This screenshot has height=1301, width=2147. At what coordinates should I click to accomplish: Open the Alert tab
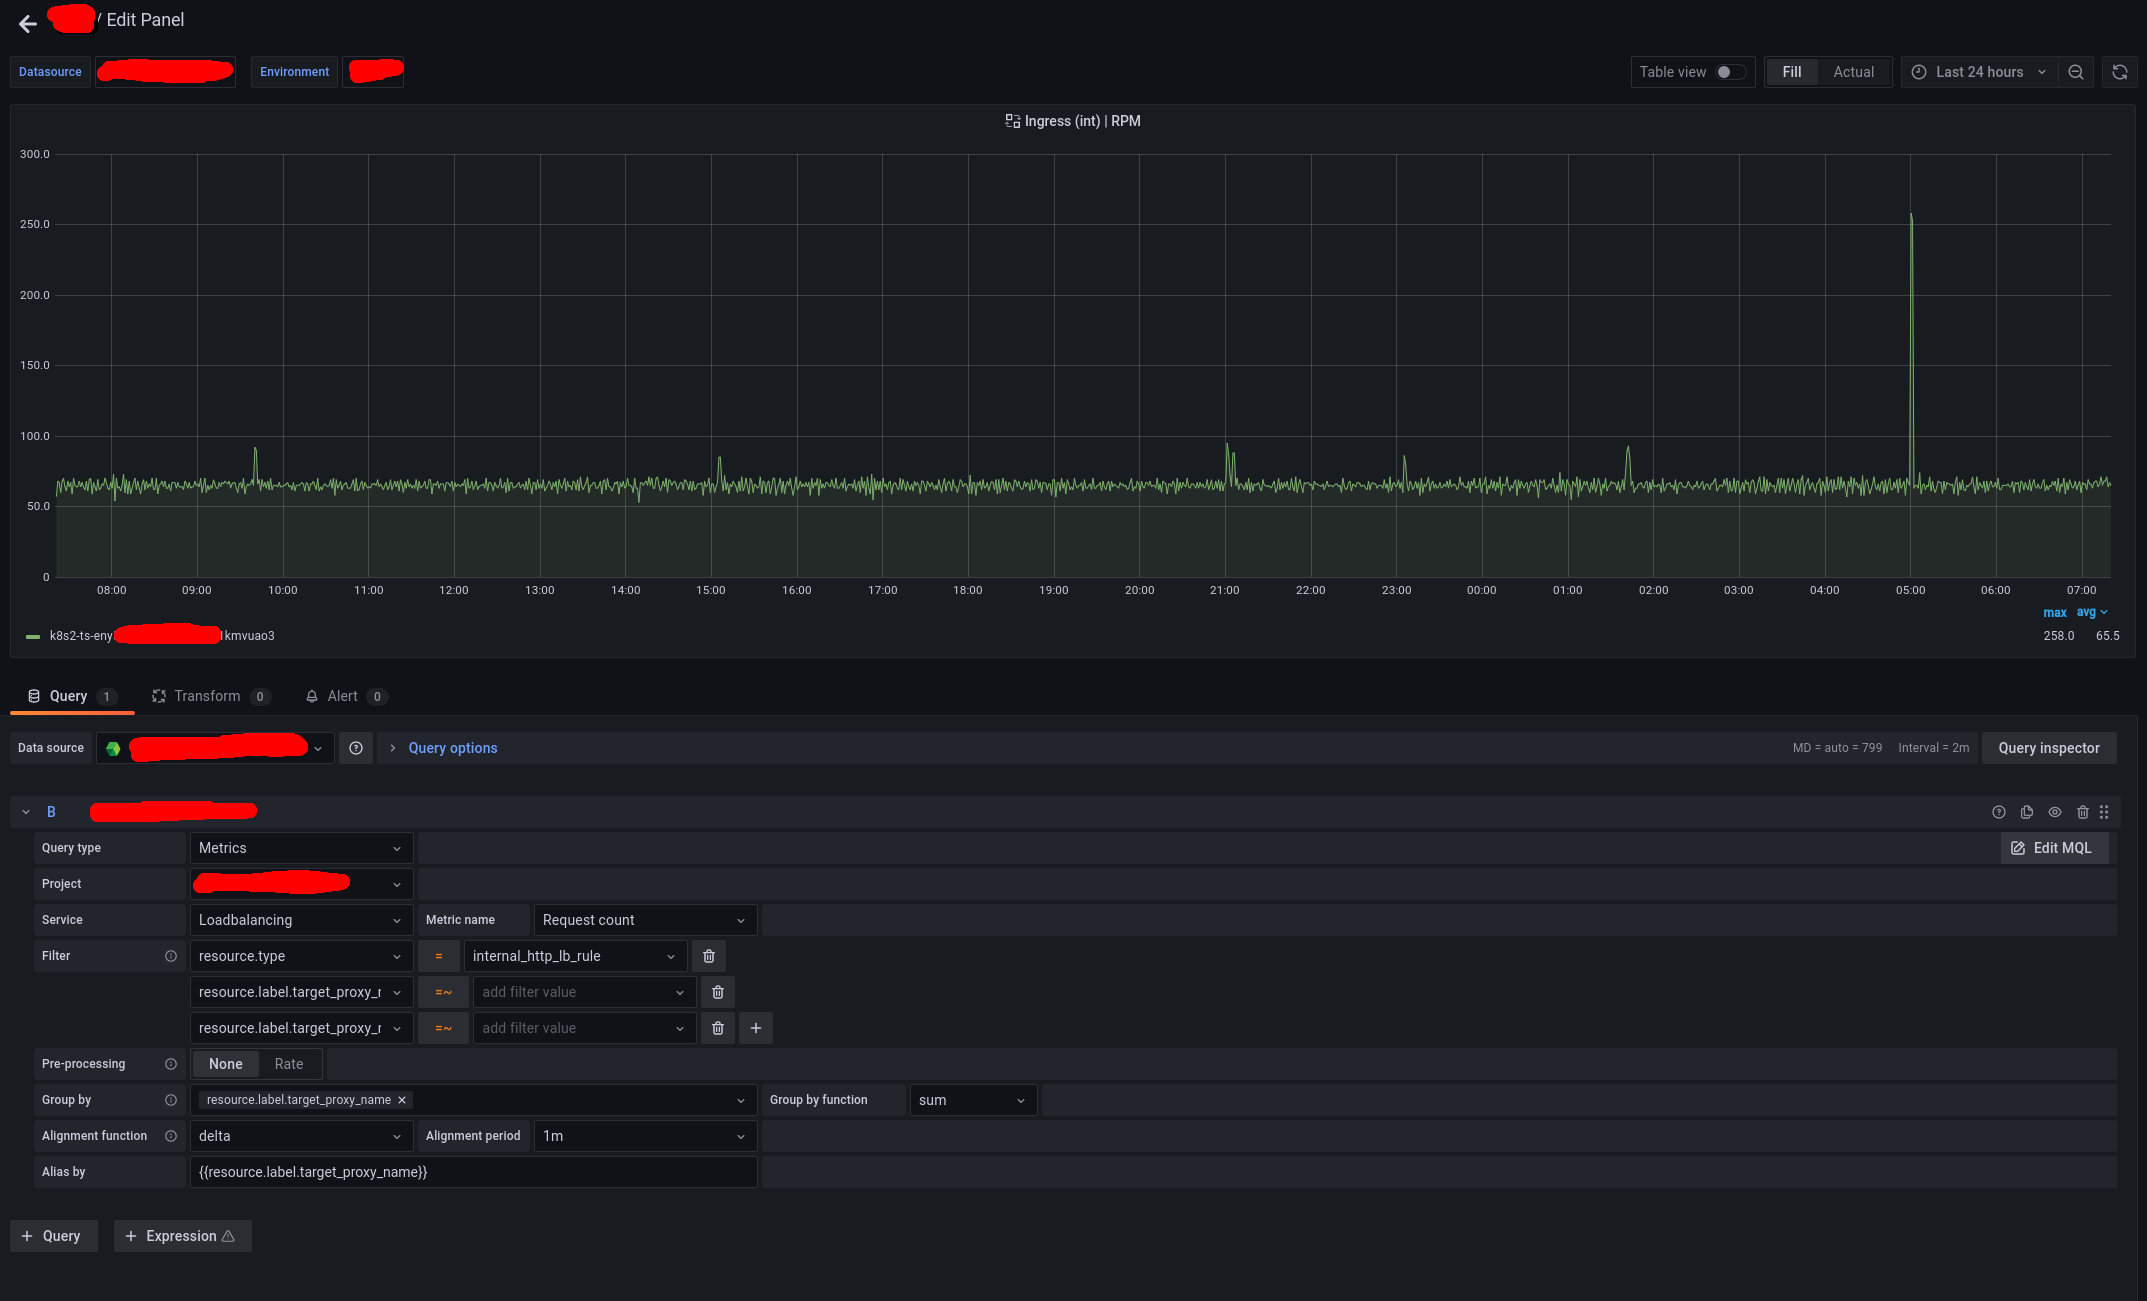pyautogui.click(x=342, y=696)
